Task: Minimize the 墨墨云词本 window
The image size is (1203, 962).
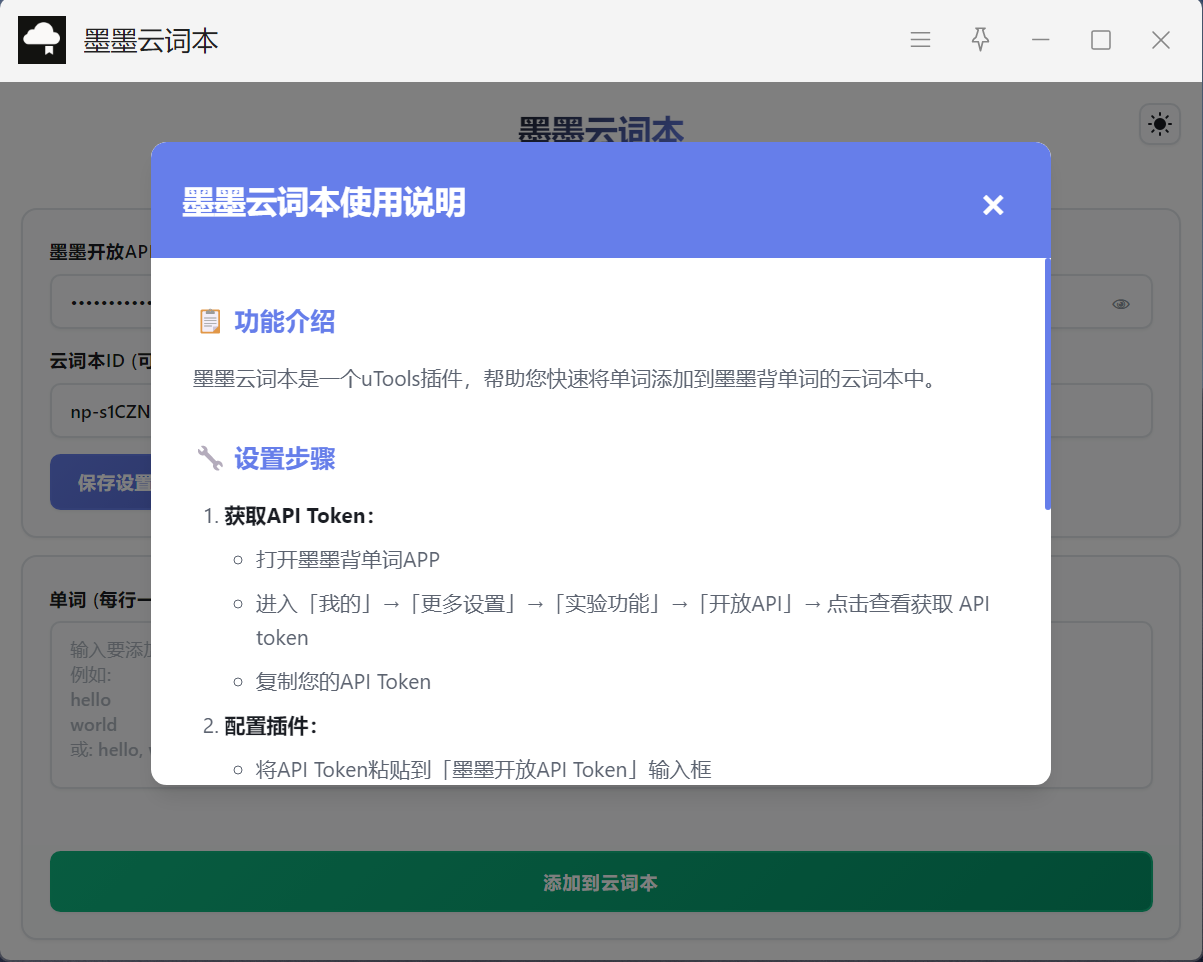Action: click(1041, 40)
